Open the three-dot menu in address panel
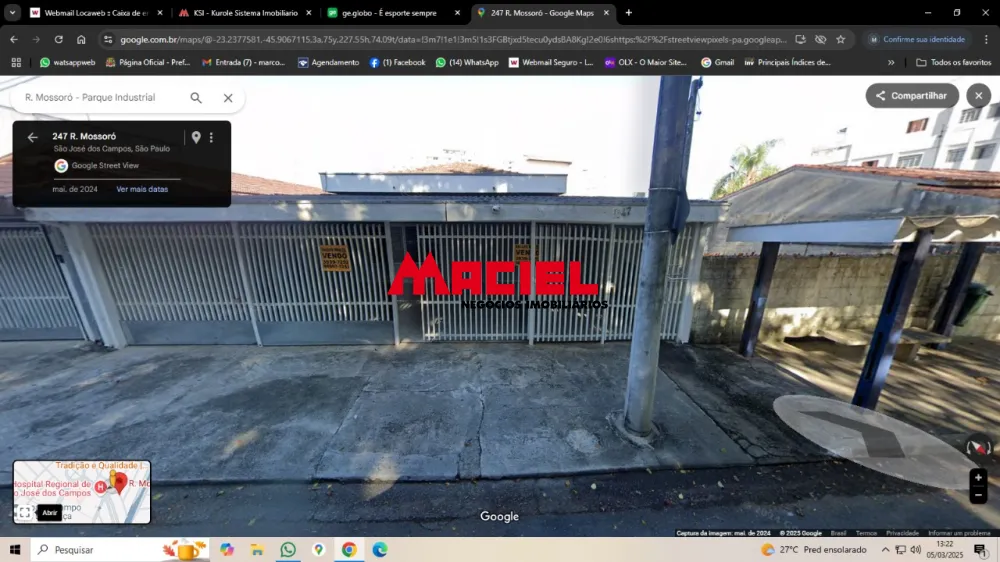 click(x=211, y=138)
